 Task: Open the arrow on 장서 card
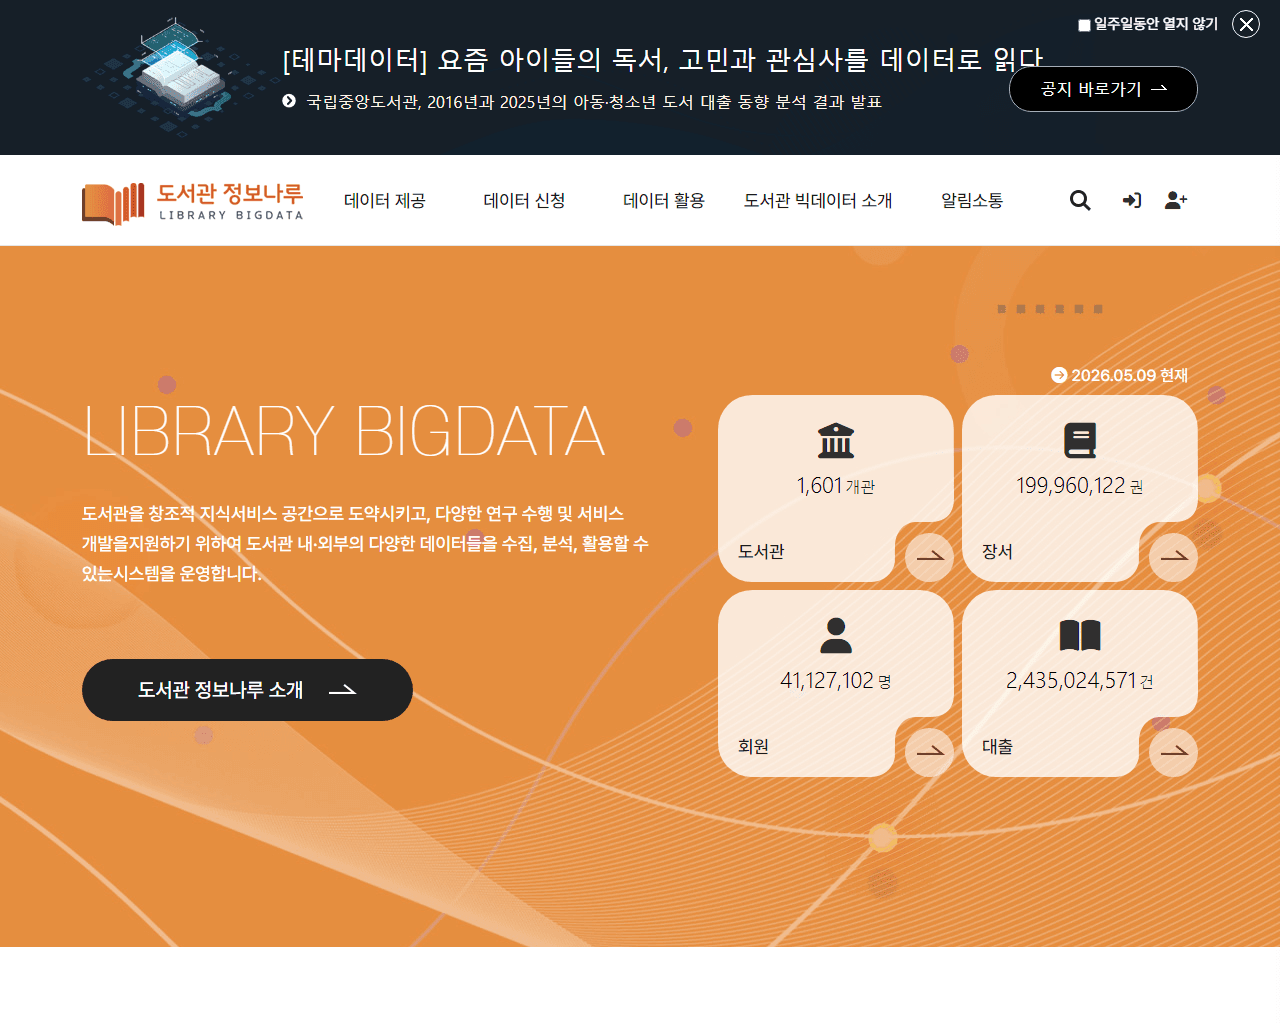[1173, 557]
